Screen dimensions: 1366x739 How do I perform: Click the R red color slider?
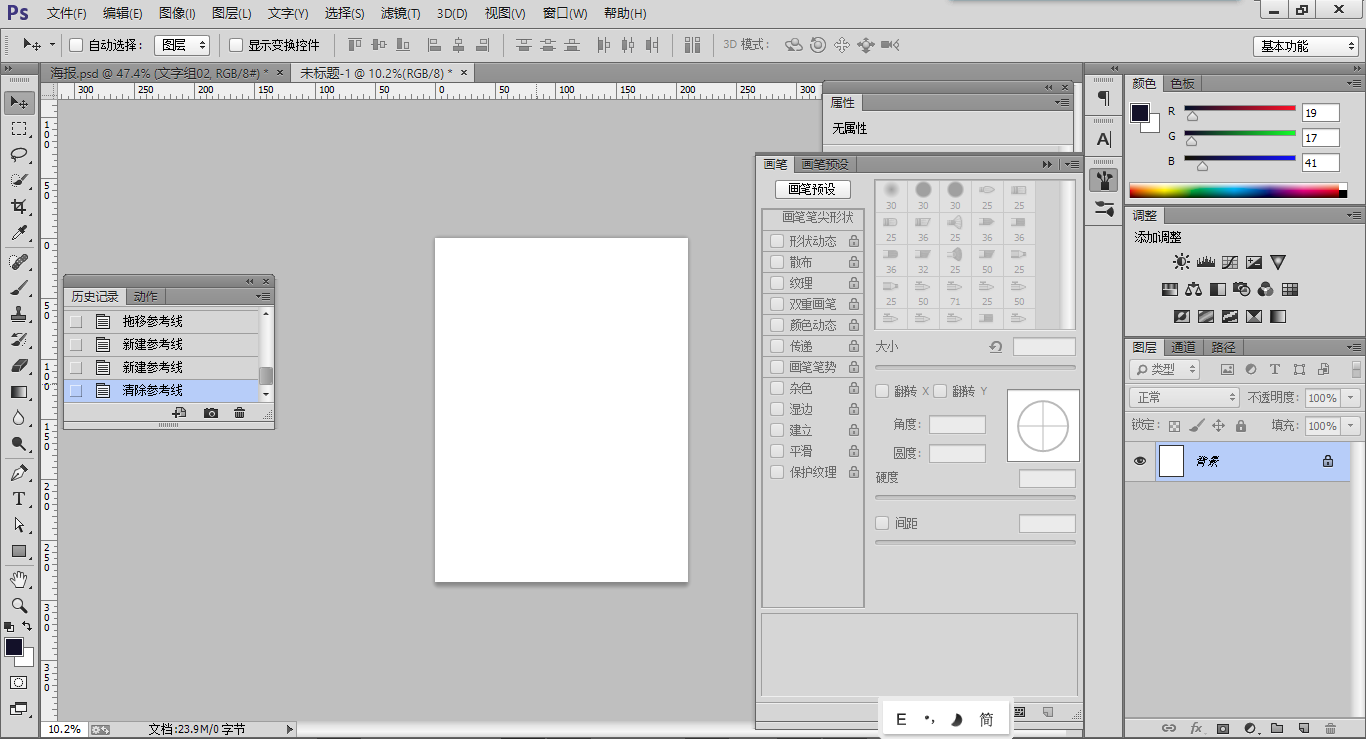pos(1240,109)
